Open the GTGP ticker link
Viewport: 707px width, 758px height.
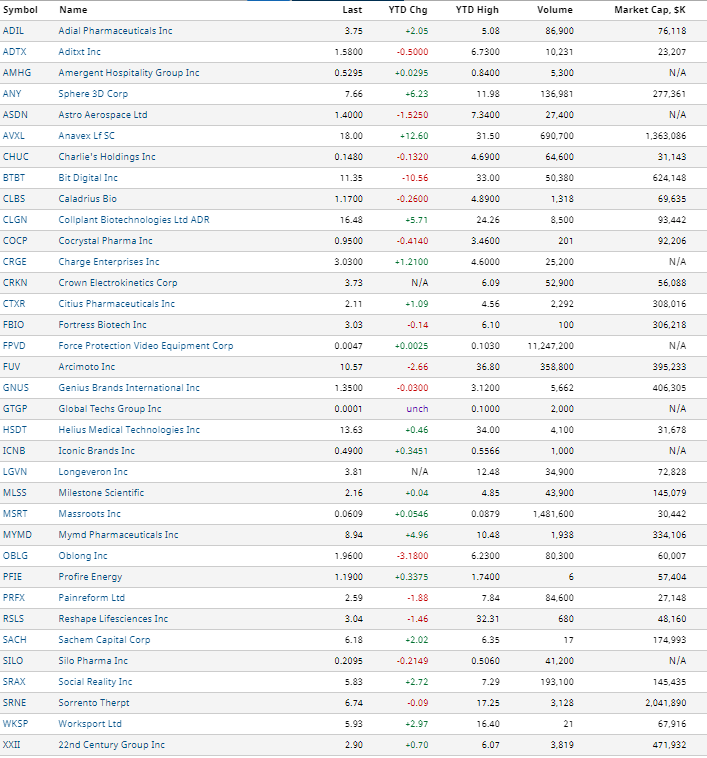15,409
